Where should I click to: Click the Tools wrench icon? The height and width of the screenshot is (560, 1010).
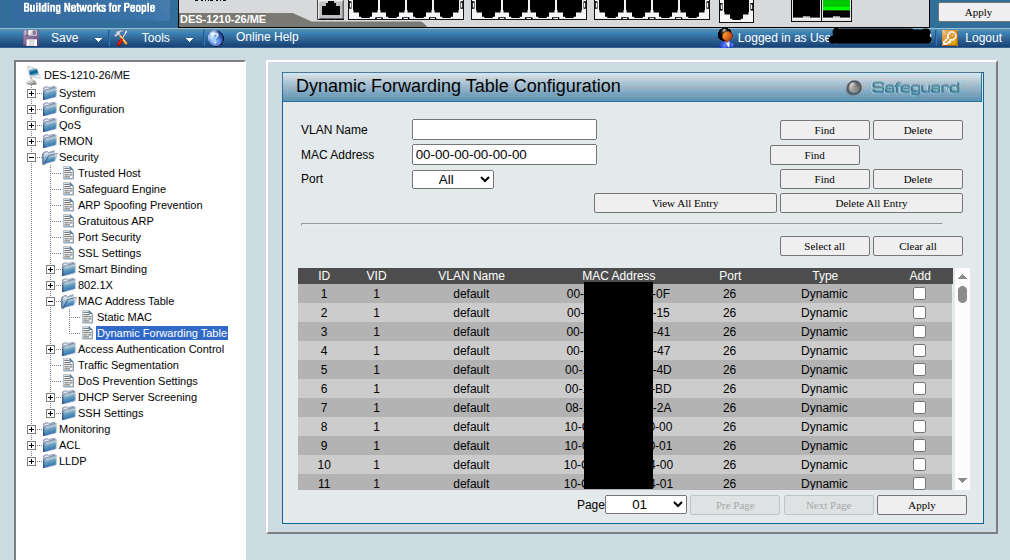[x=122, y=38]
